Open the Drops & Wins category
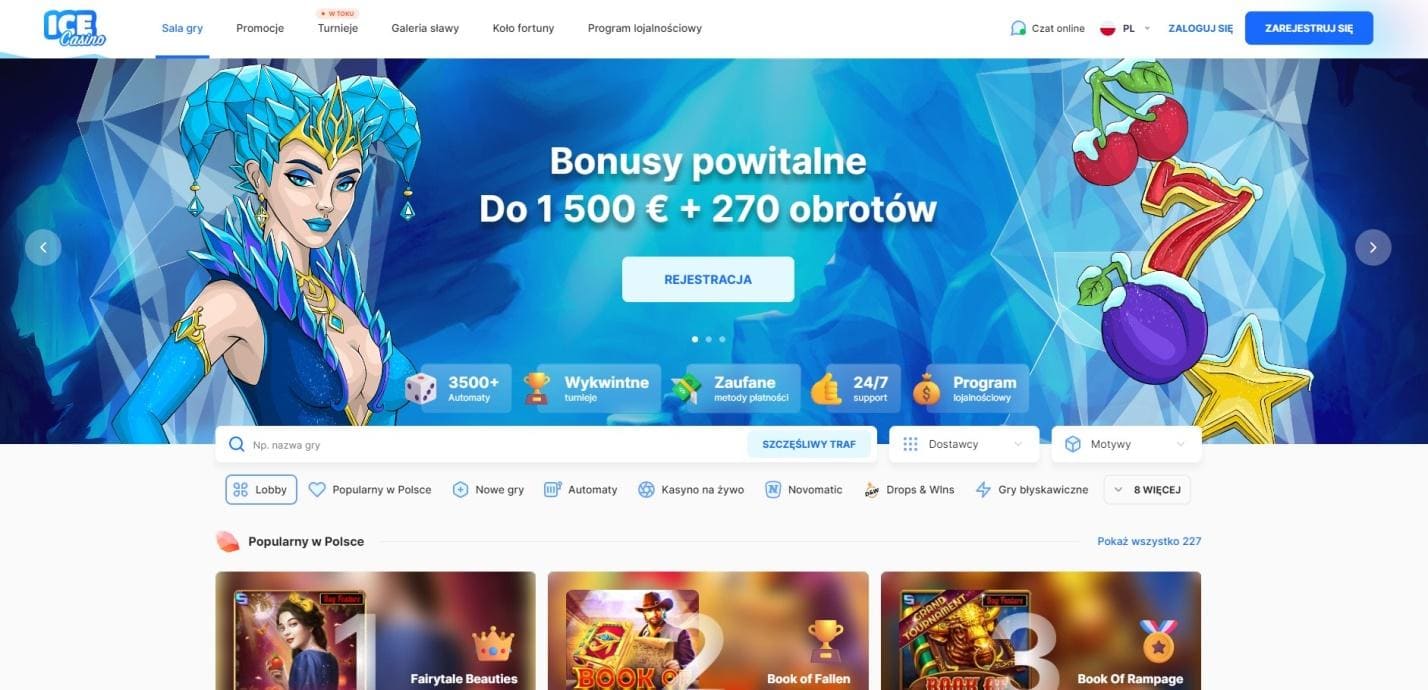Image resolution: width=1428 pixels, height=690 pixels. (x=908, y=490)
